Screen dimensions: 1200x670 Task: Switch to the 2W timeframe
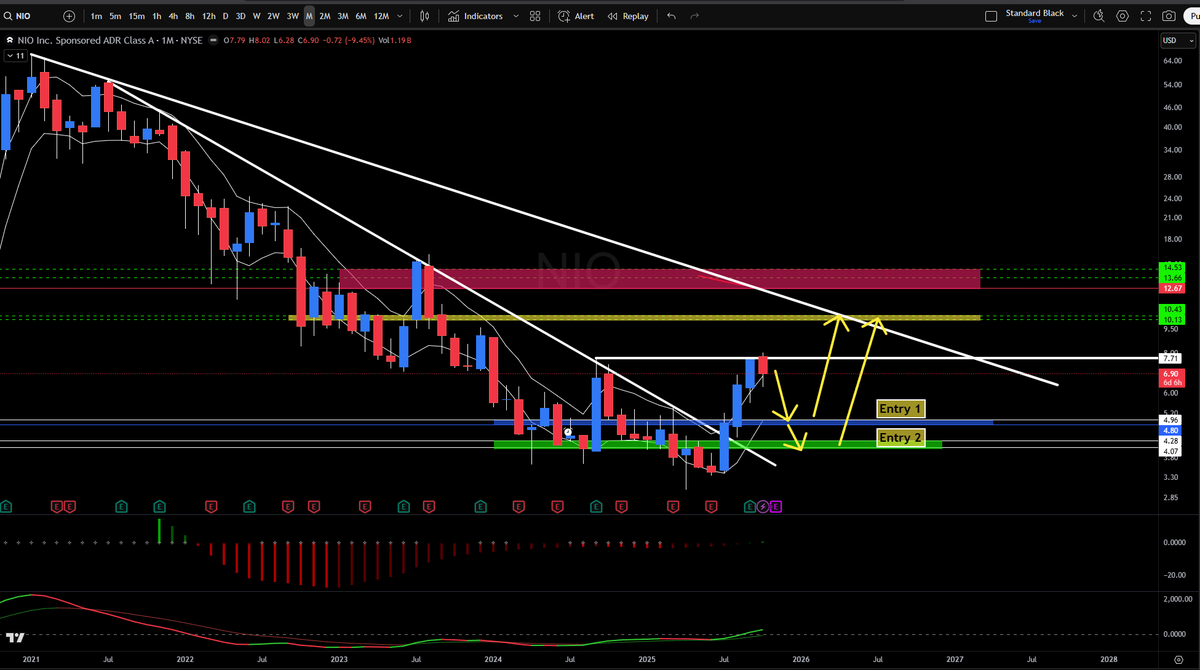[x=273, y=16]
